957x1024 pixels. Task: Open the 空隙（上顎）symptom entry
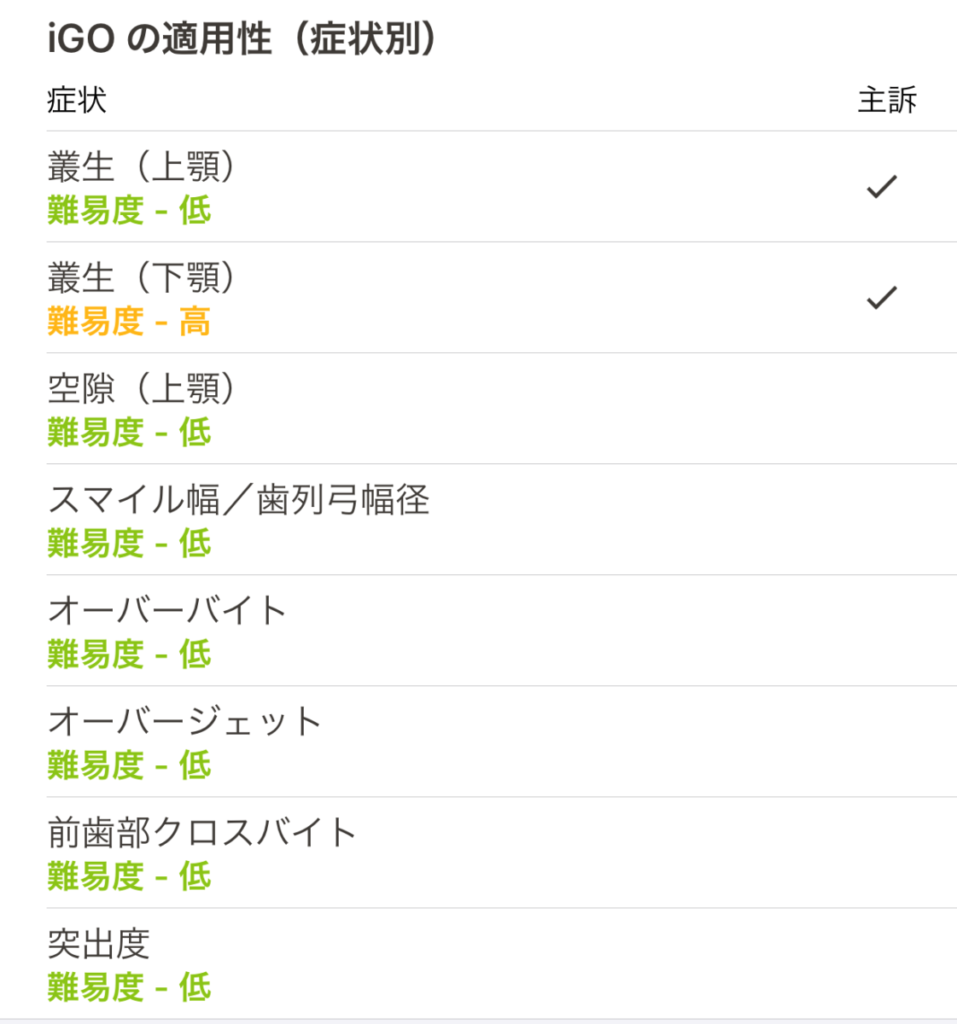[x=502, y=409]
